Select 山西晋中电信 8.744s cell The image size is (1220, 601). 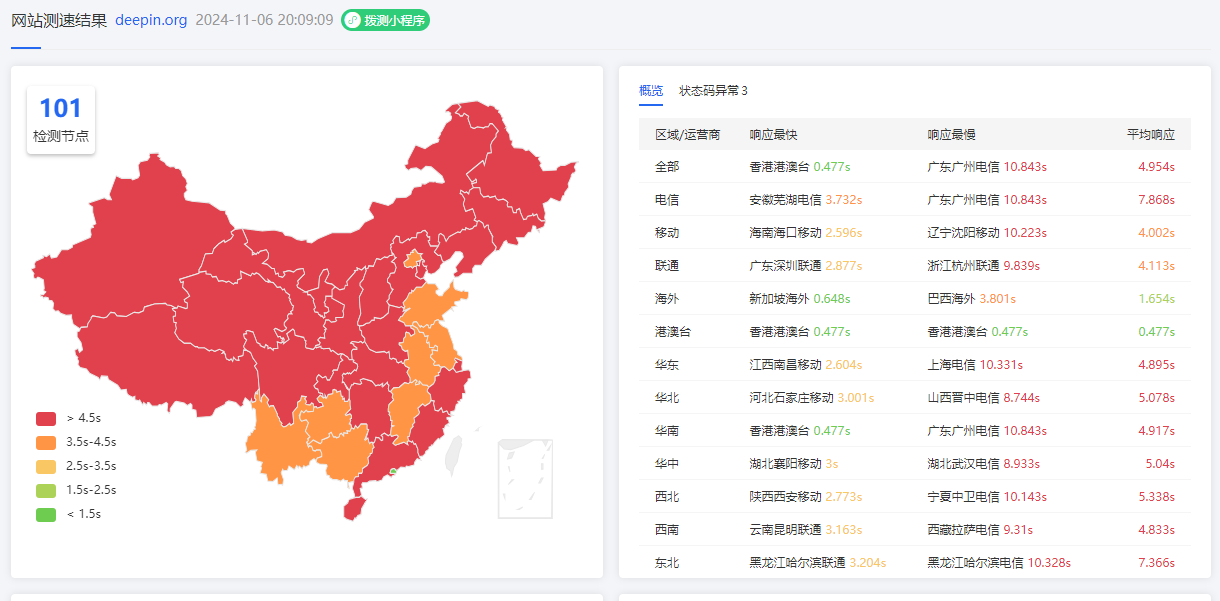tap(984, 398)
